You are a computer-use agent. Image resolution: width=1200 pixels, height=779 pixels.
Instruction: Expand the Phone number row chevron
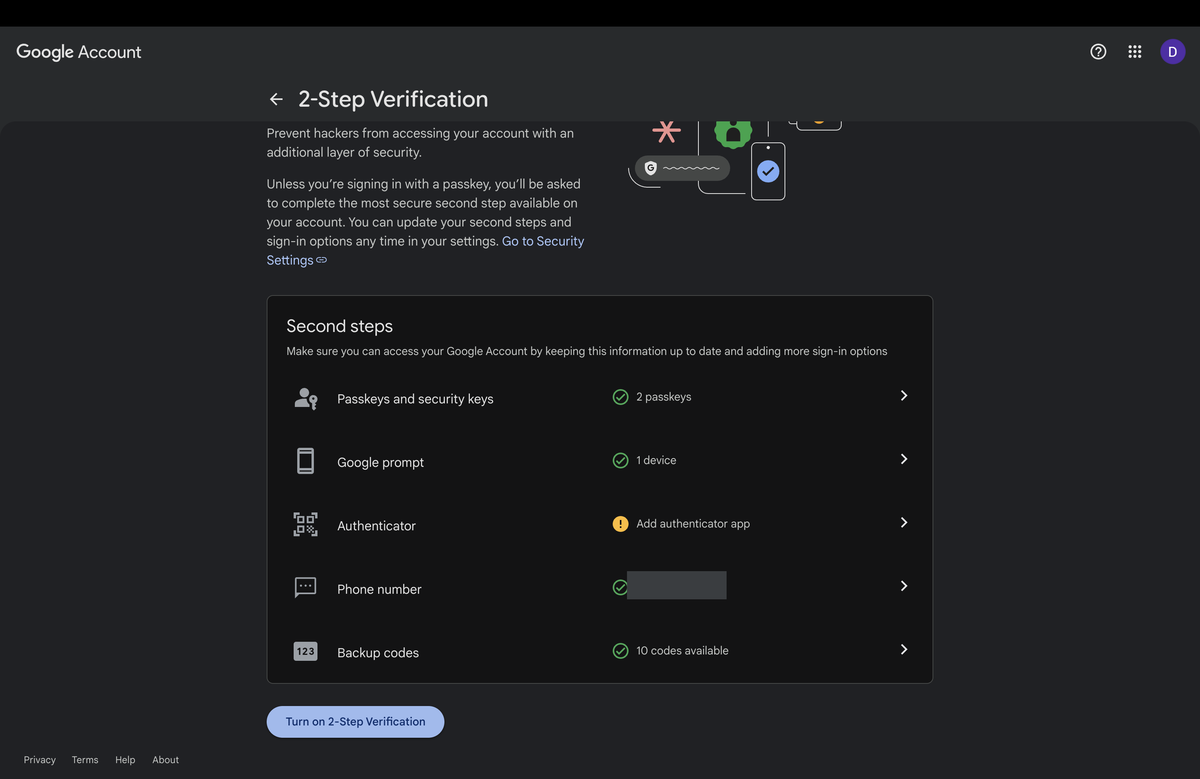click(903, 586)
